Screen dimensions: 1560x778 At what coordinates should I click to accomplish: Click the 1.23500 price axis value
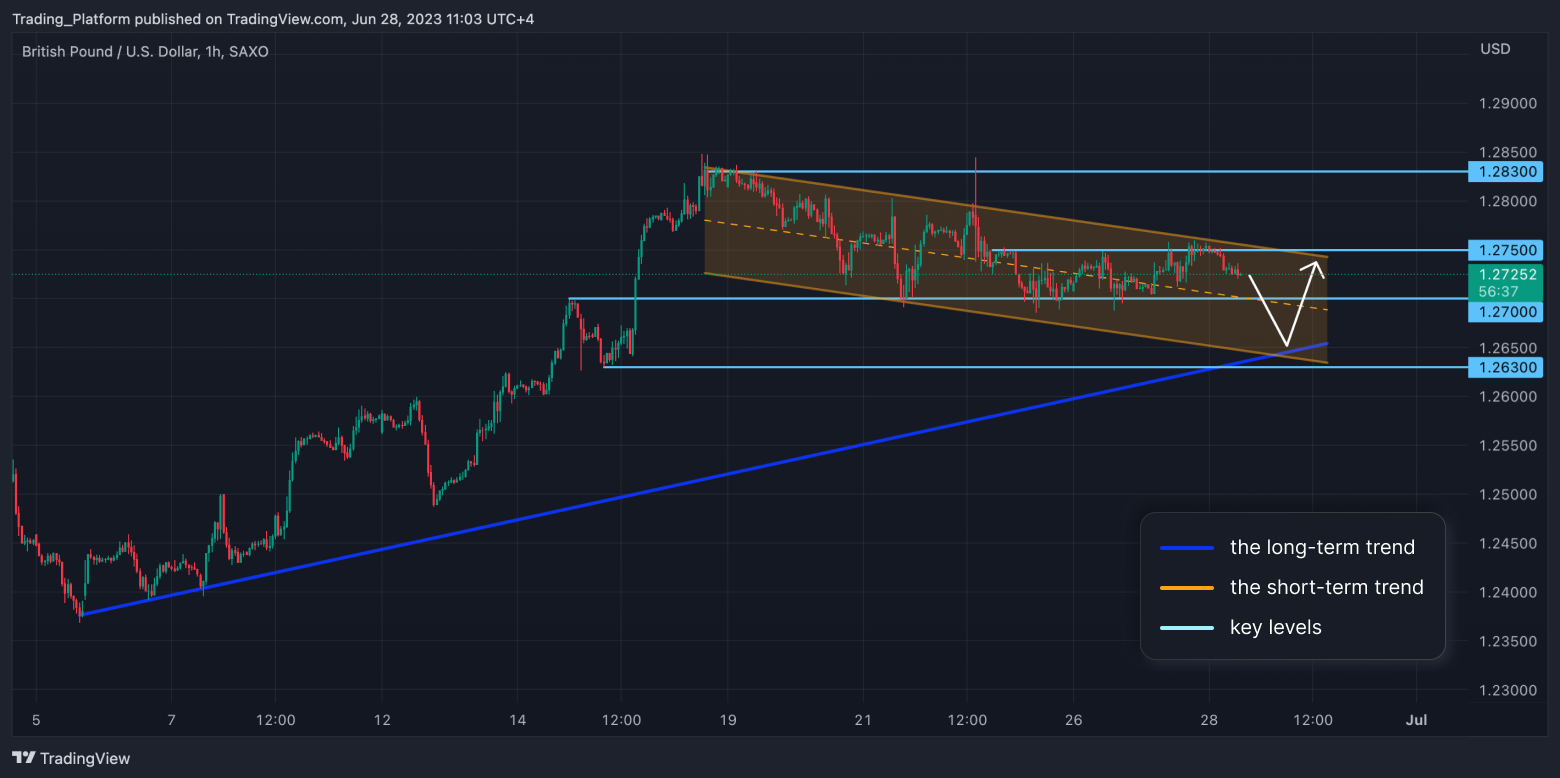[1508, 641]
